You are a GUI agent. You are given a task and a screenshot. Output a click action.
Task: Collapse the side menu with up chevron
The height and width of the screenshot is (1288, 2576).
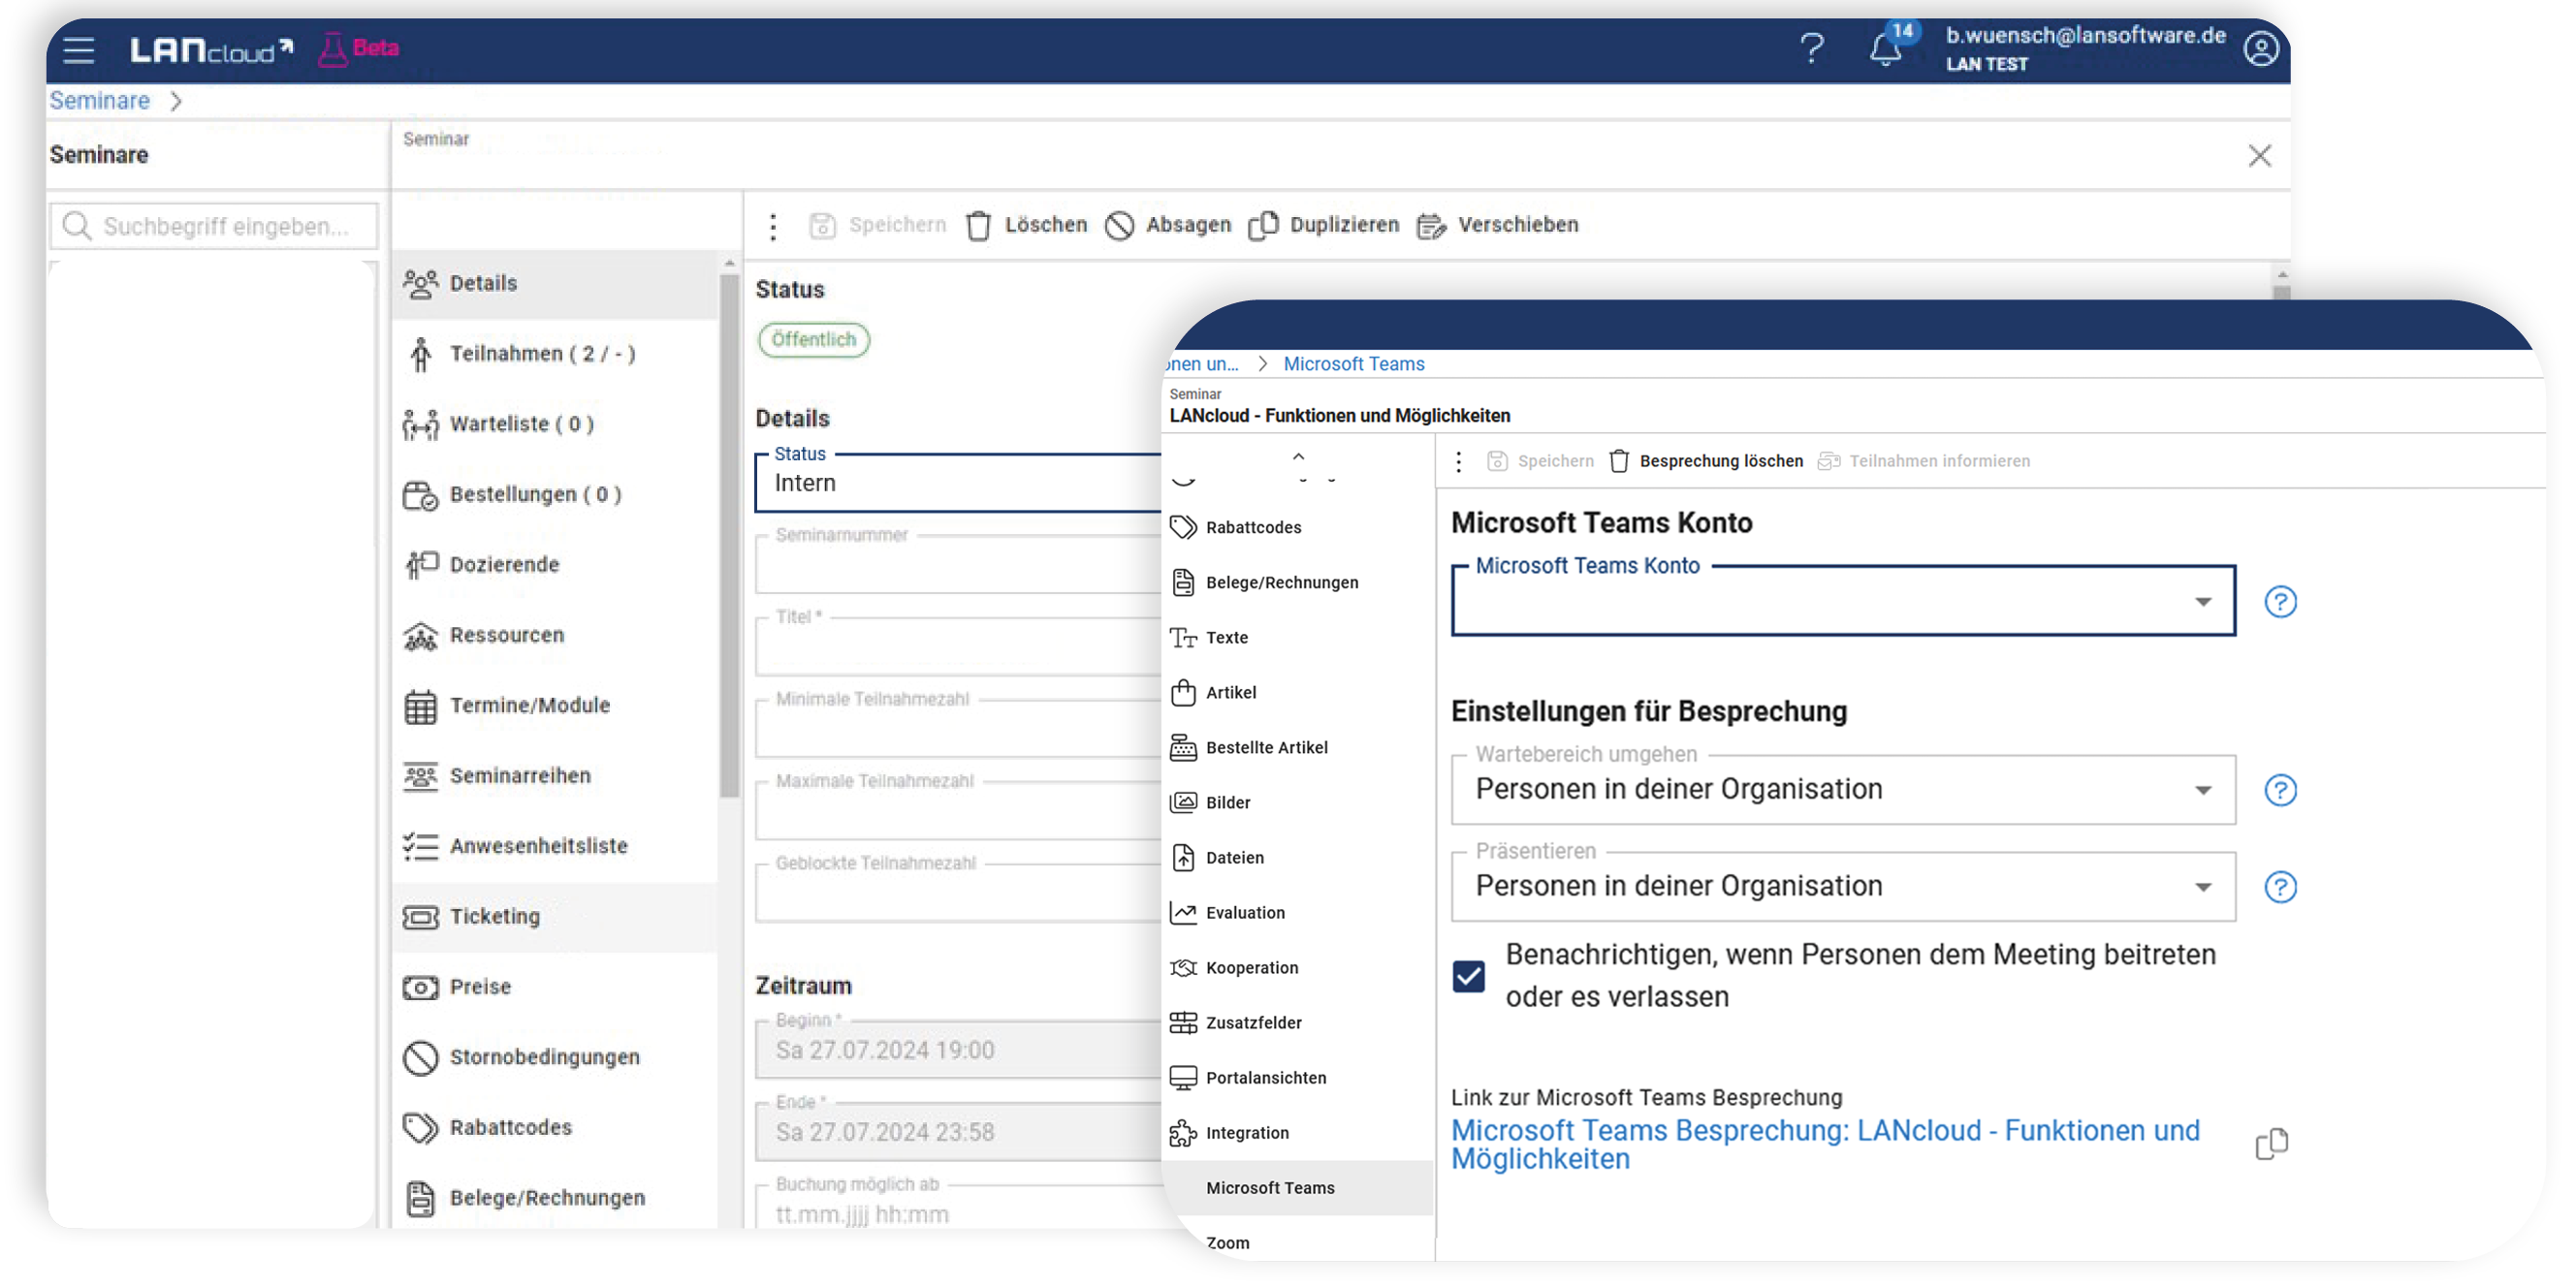point(1298,456)
